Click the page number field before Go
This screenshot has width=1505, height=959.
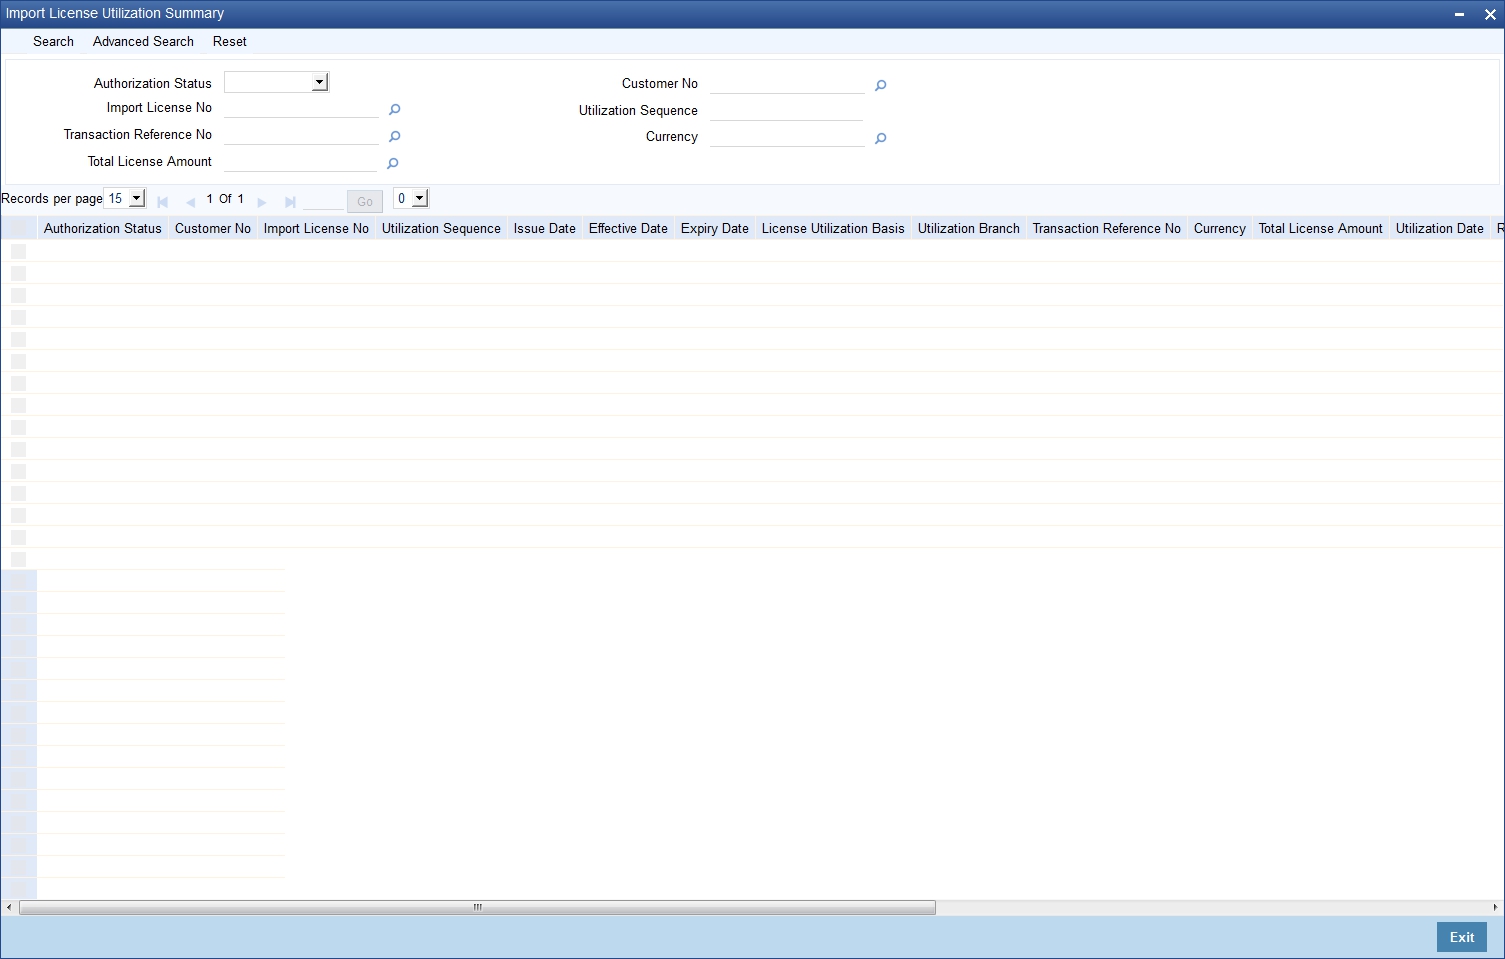click(x=323, y=200)
